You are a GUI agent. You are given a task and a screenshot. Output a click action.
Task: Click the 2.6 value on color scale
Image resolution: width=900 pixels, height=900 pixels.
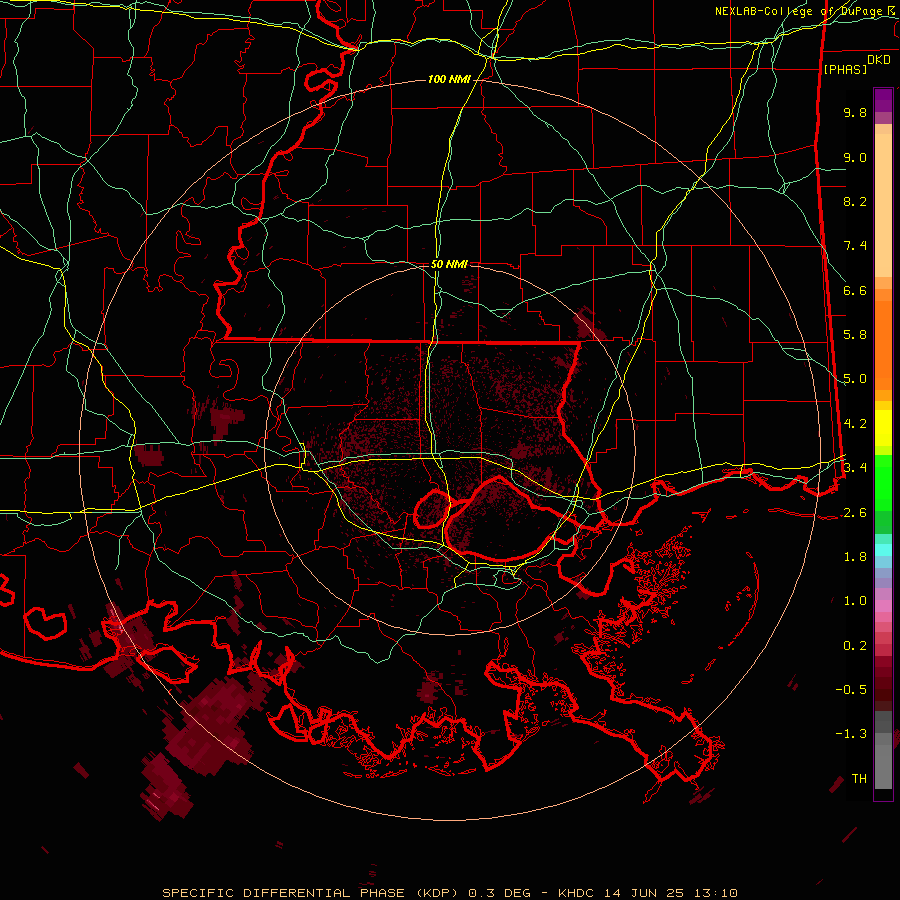855,513
